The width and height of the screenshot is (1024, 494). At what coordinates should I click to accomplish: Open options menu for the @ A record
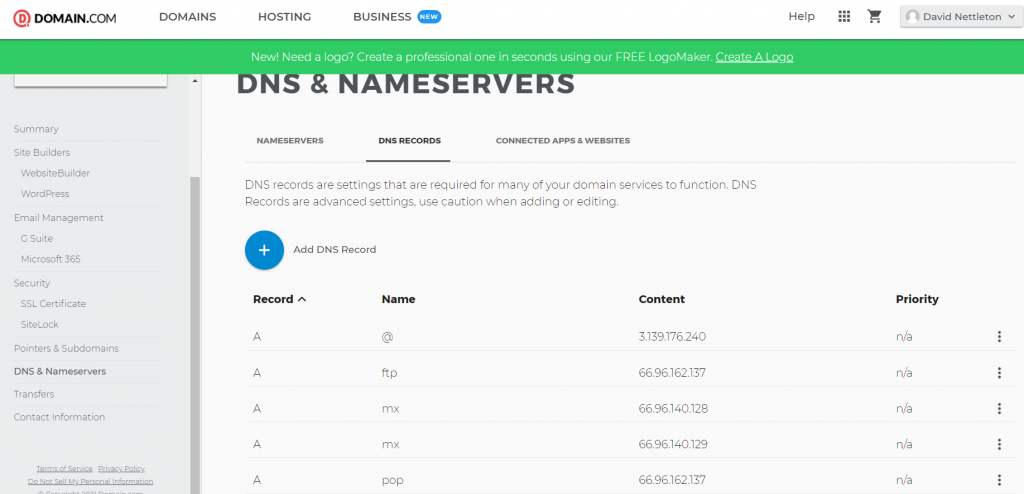(x=998, y=337)
